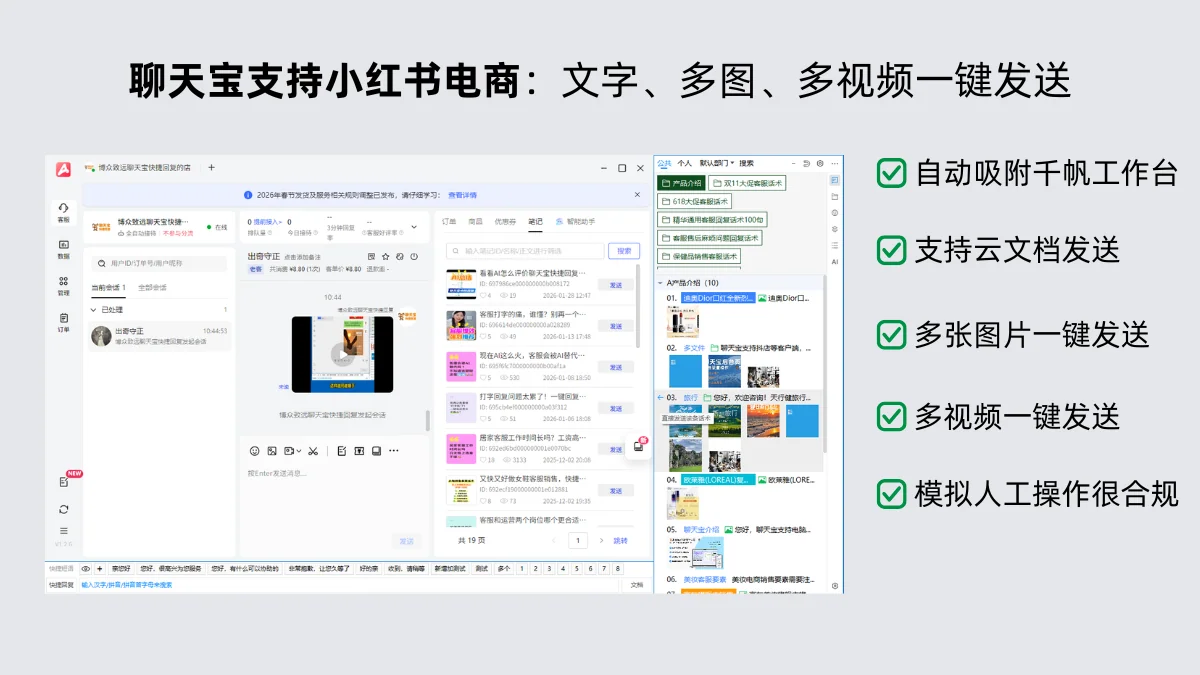Open the 保健品销售客服话术 folder
Viewport: 1200px width, 675px height.
click(x=699, y=256)
